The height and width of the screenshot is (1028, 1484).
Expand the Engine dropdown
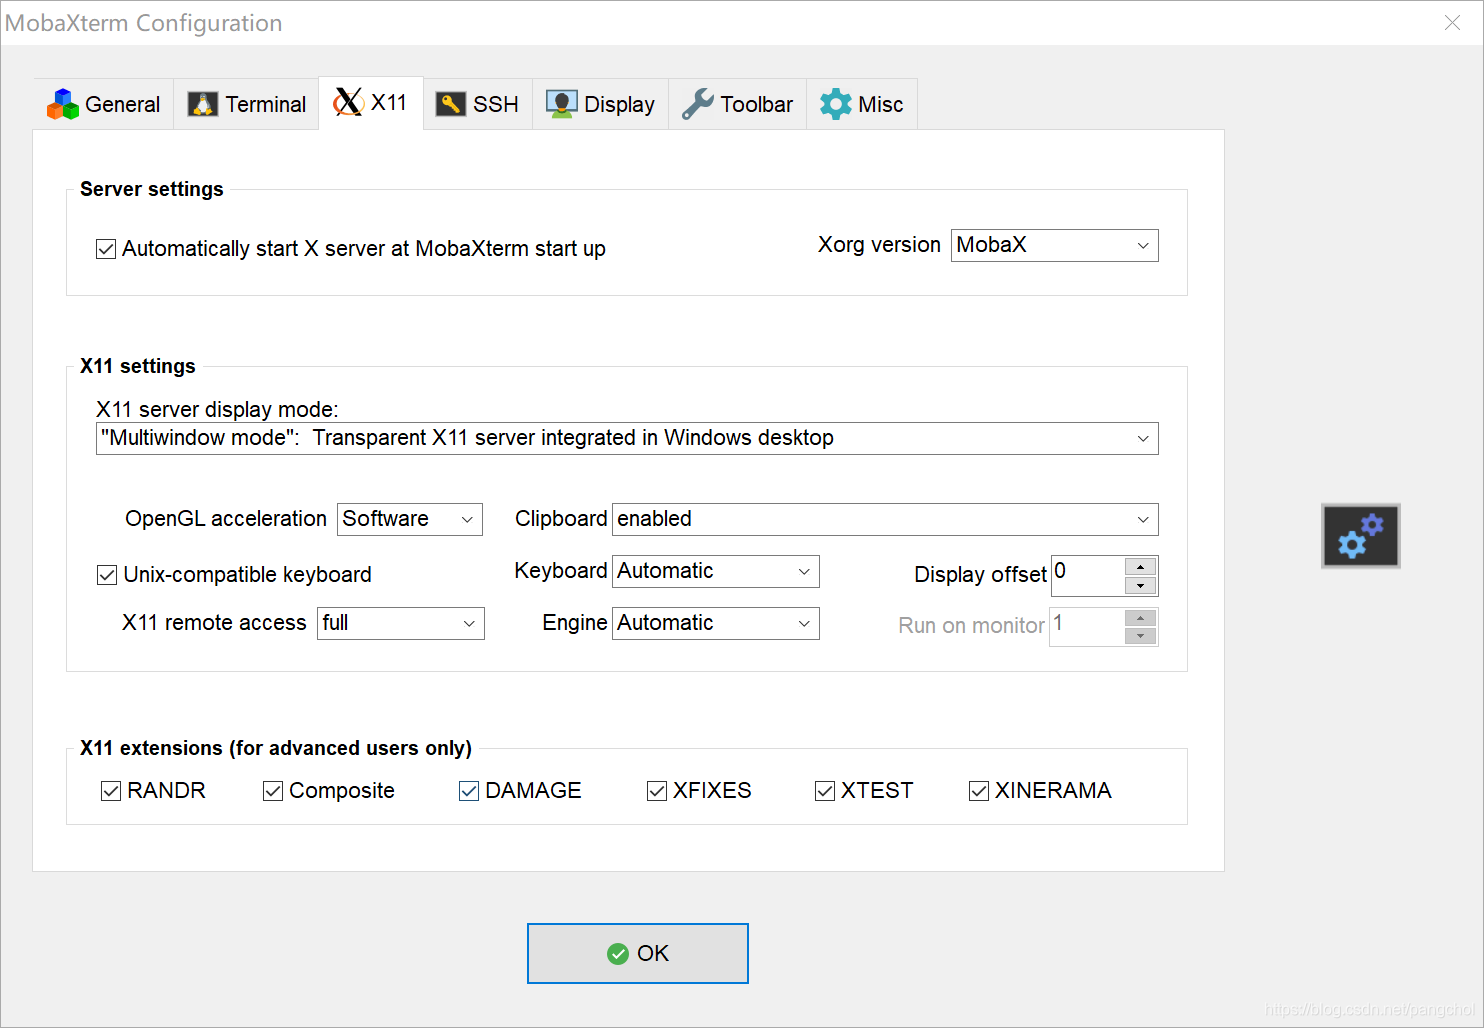tap(716, 623)
